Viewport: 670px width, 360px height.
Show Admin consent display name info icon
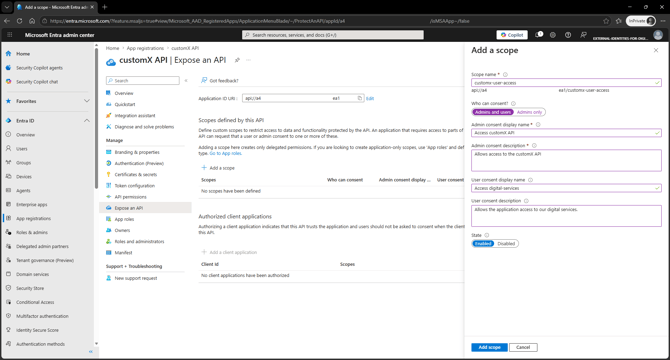538,125
